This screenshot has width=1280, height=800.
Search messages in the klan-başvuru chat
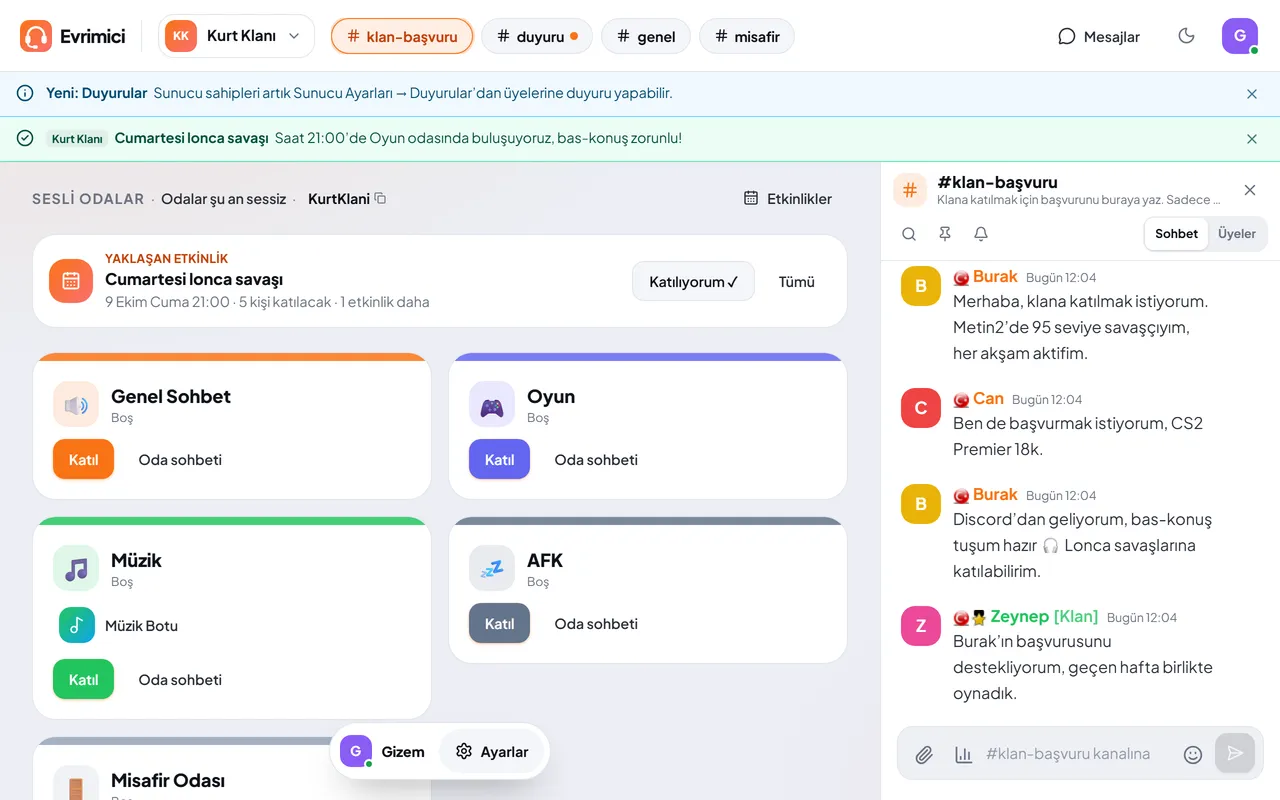coord(909,234)
